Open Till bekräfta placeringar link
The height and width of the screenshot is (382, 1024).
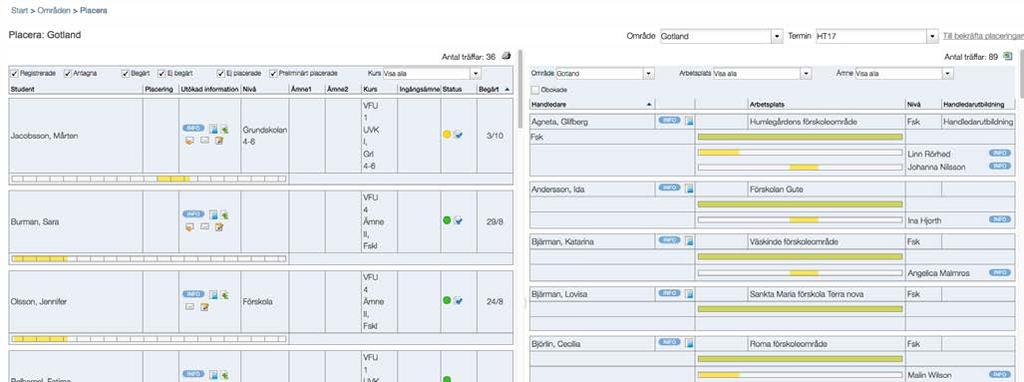point(983,36)
